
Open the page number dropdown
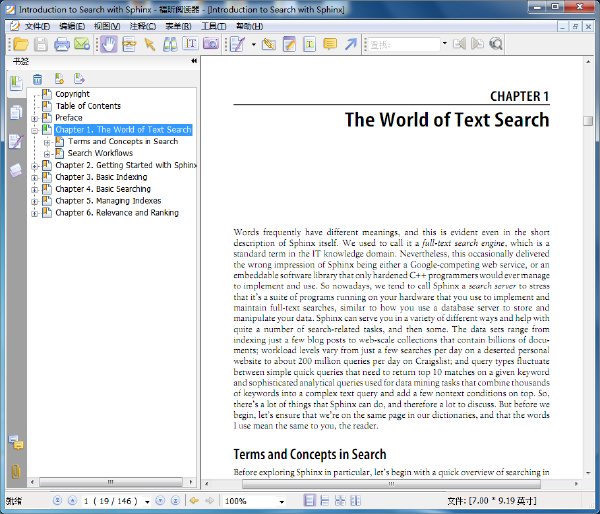pyautogui.click(x=147, y=502)
